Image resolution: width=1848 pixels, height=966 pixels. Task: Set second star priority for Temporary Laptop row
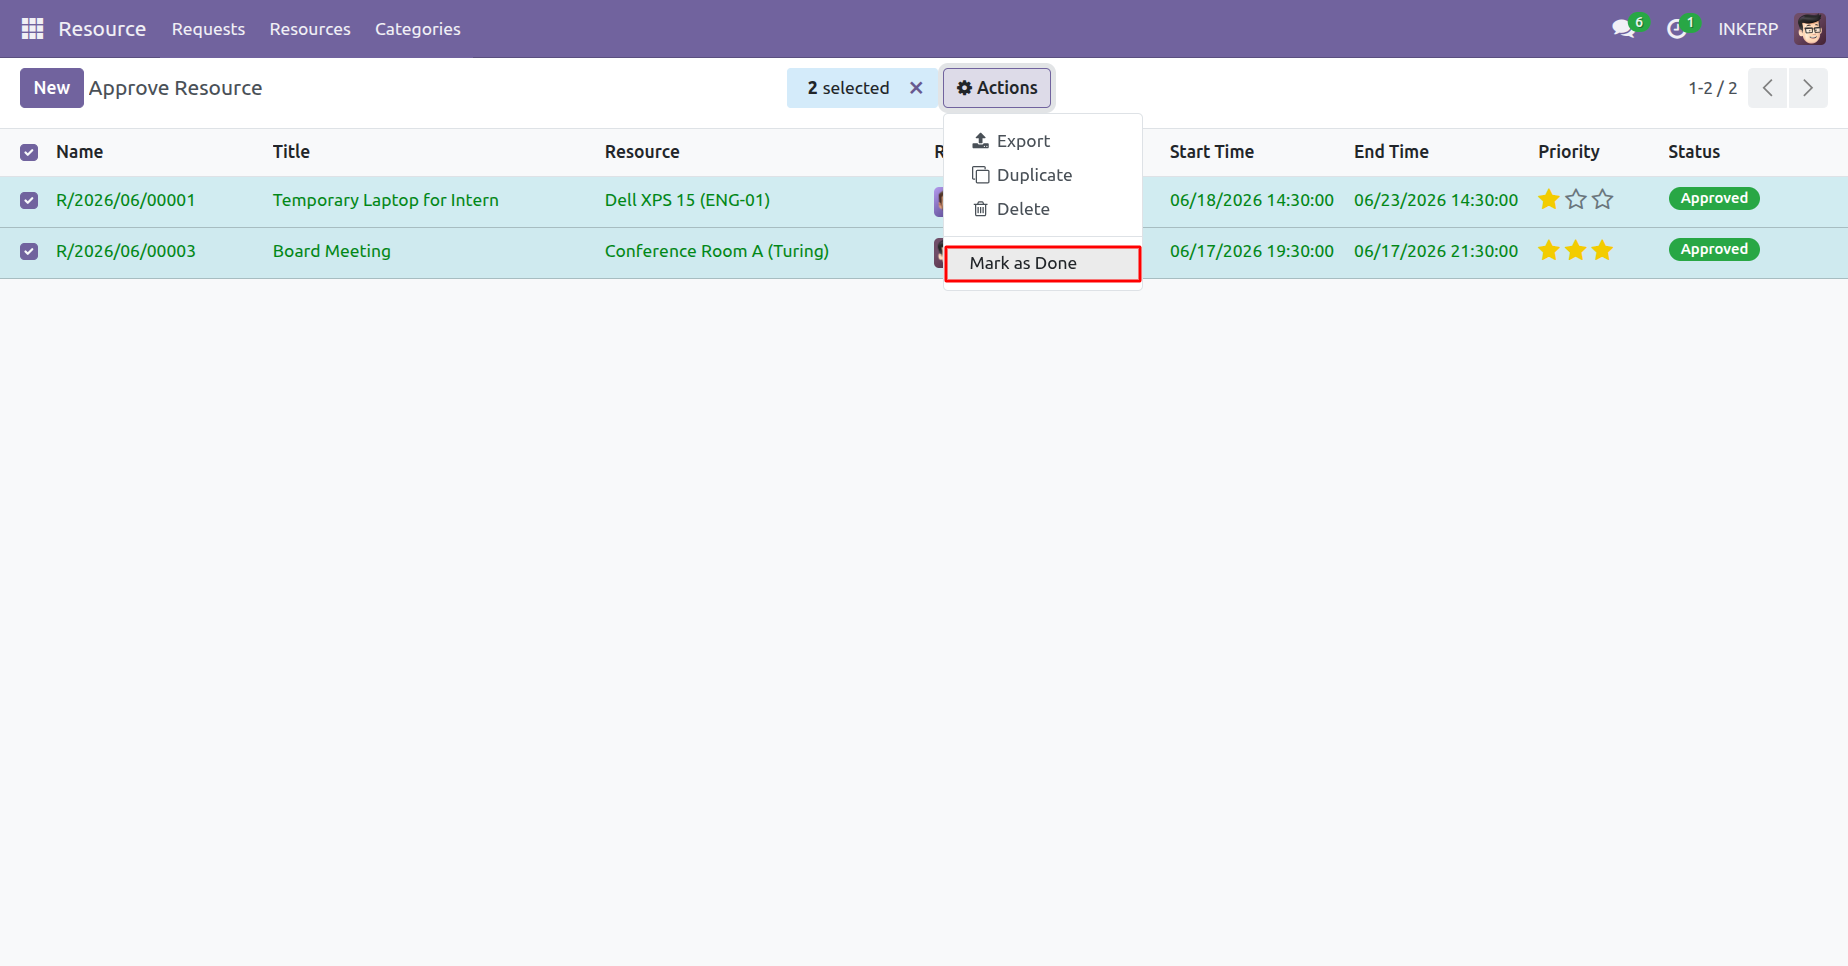1576,200
